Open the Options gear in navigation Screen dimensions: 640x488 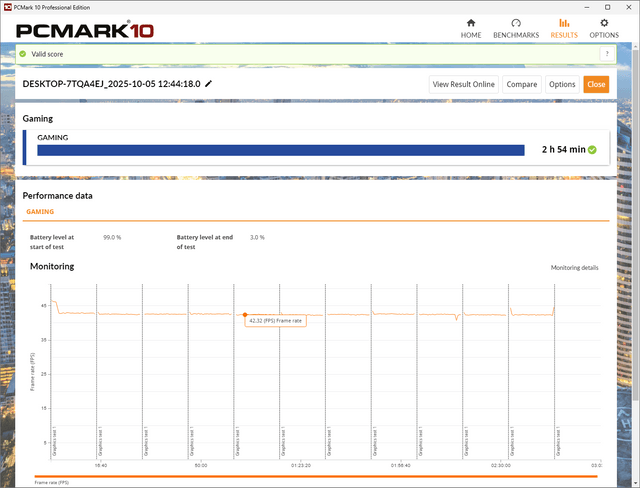point(604,29)
